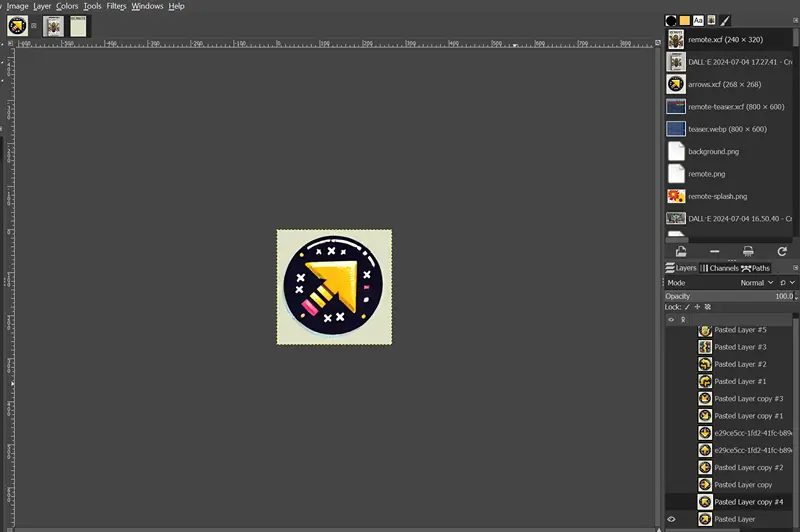
Task: Select remote-splash.png history entry
Action: [729, 197]
